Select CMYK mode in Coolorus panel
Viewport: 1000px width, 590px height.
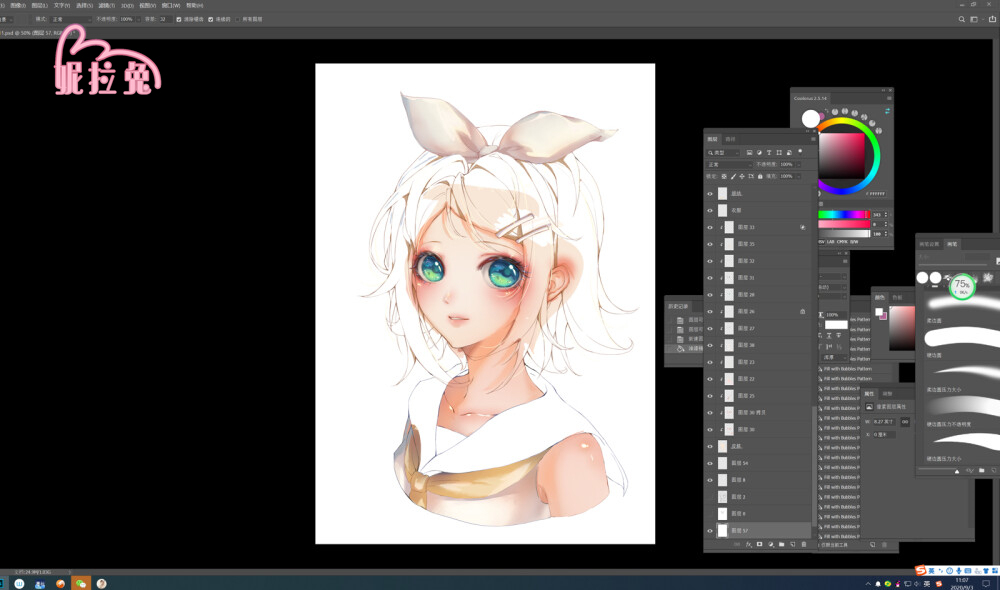(x=842, y=242)
